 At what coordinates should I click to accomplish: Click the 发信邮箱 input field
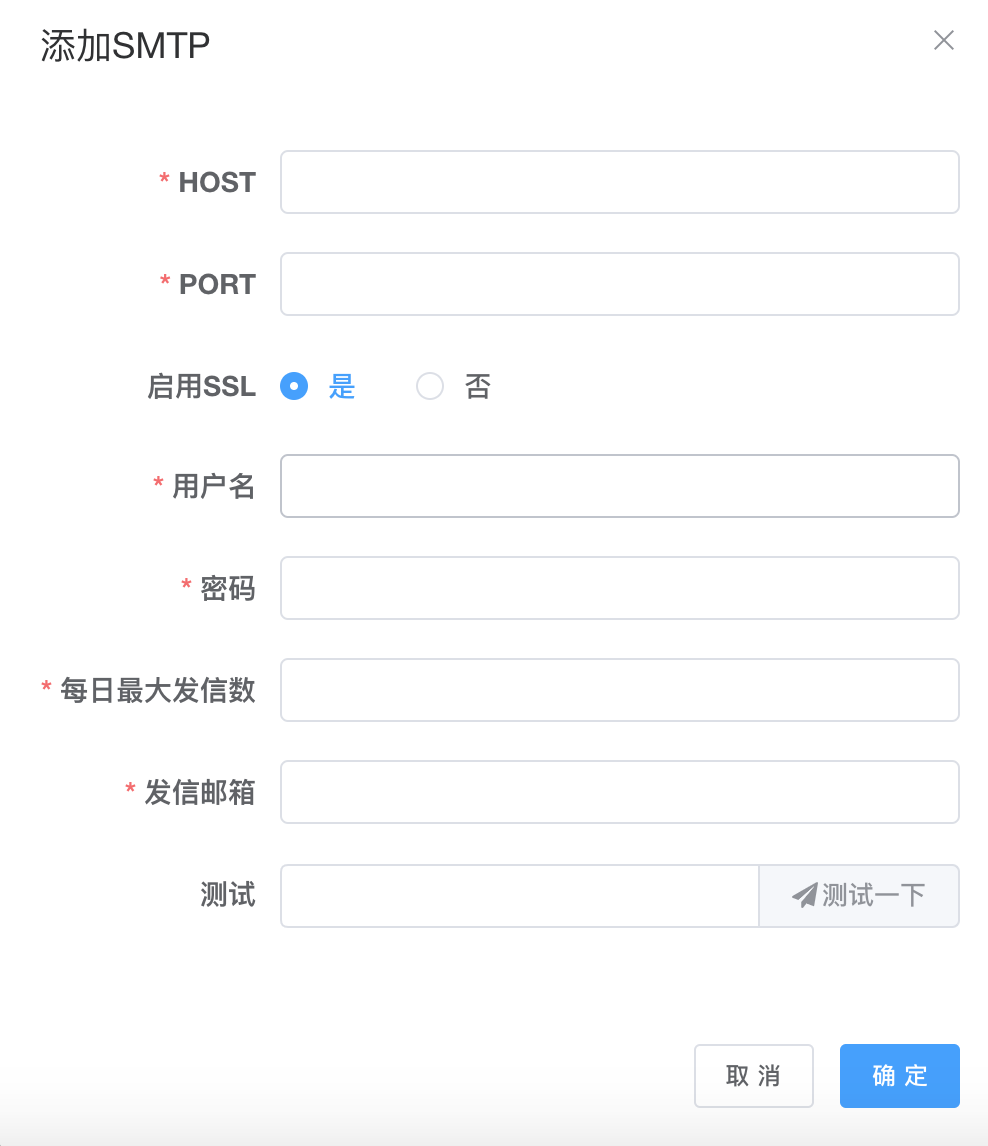click(x=620, y=792)
